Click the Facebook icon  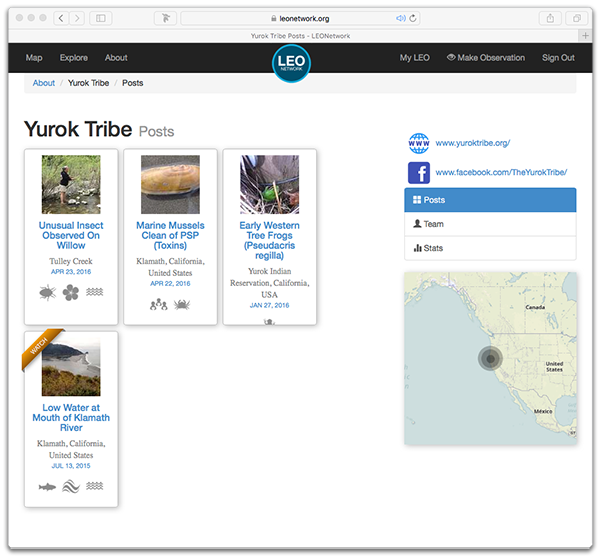click(x=419, y=172)
